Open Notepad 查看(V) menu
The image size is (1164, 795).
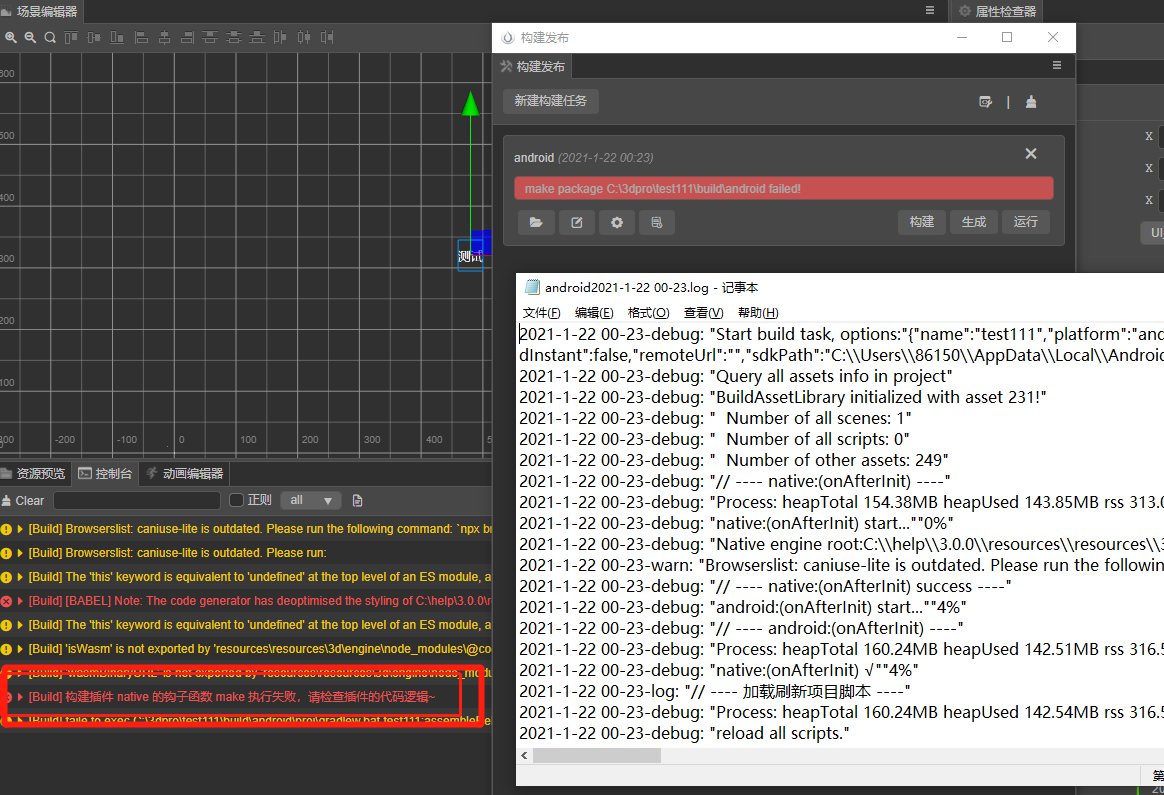(x=703, y=313)
